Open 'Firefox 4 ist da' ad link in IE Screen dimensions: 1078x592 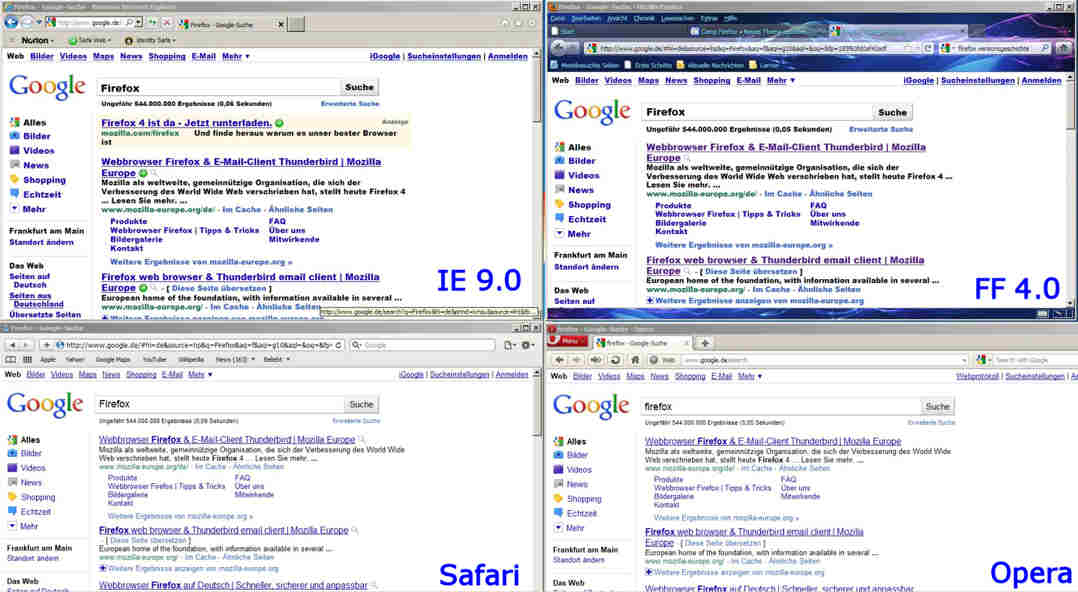click(x=186, y=122)
